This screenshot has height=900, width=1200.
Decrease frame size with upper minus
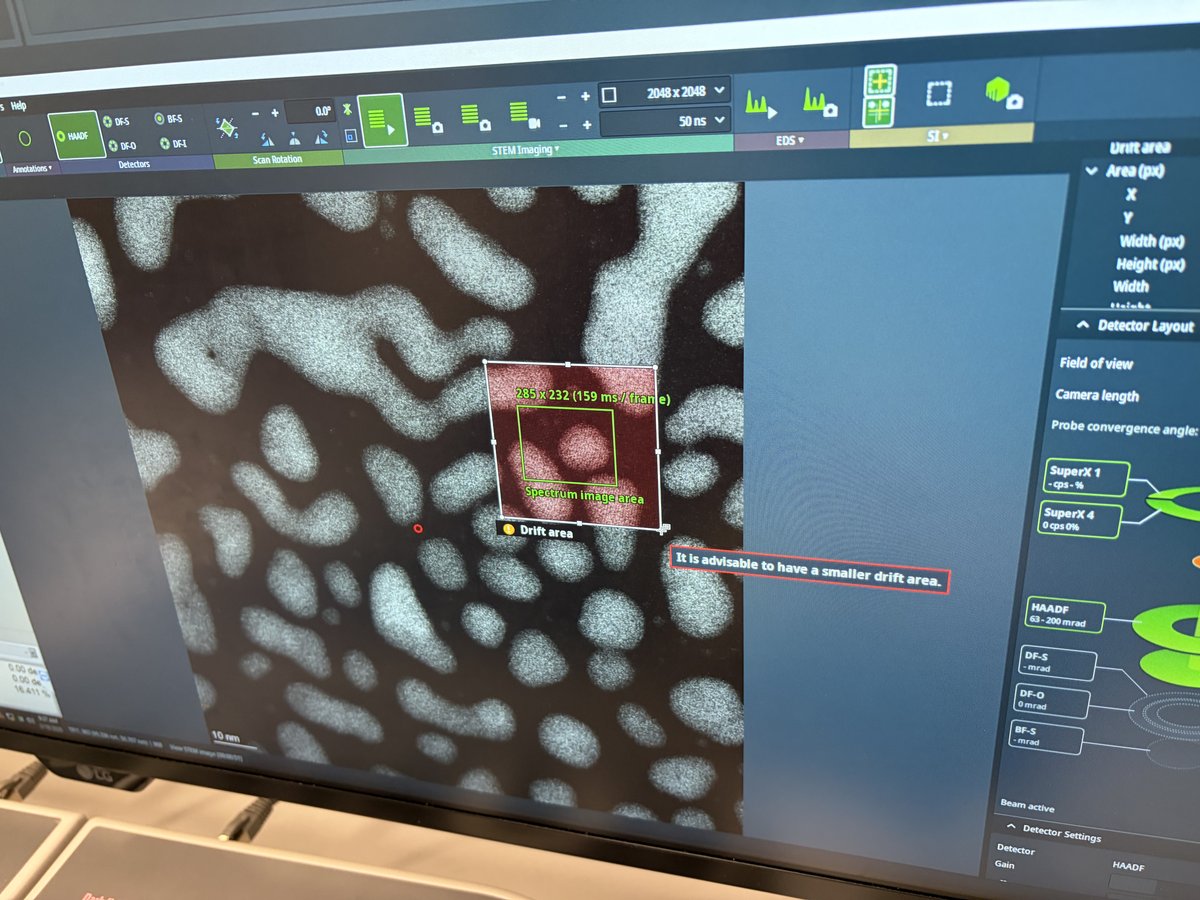point(560,98)
